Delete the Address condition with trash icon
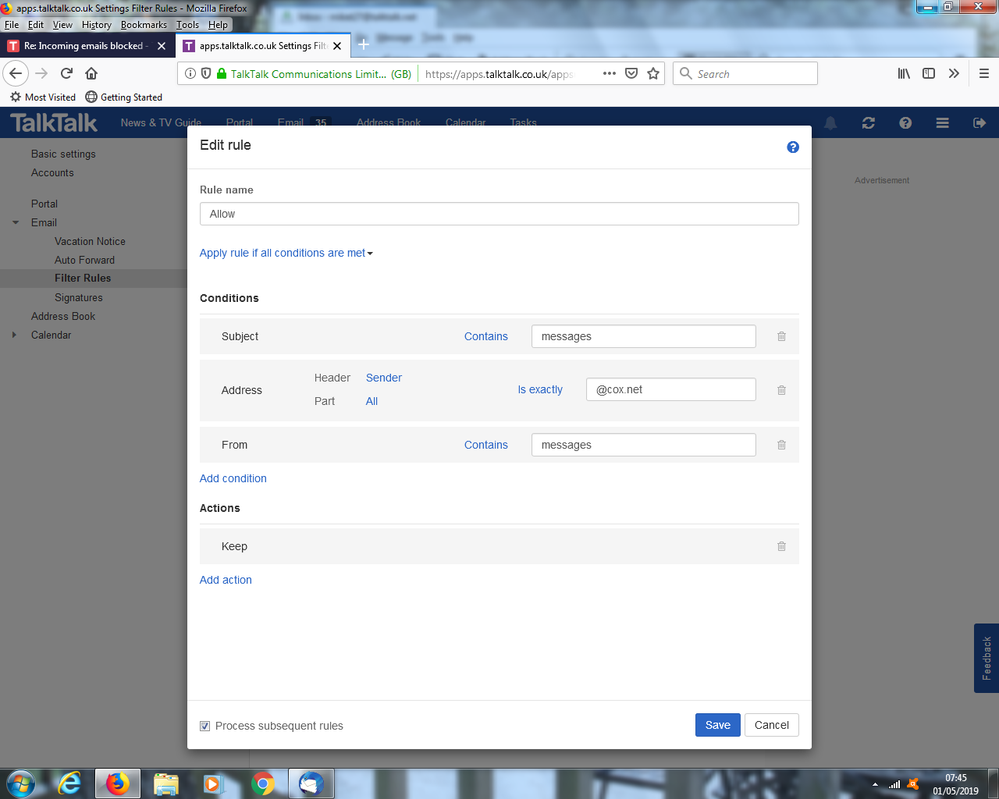The height and width of the screenshot is (799, 999). point(781,390)
